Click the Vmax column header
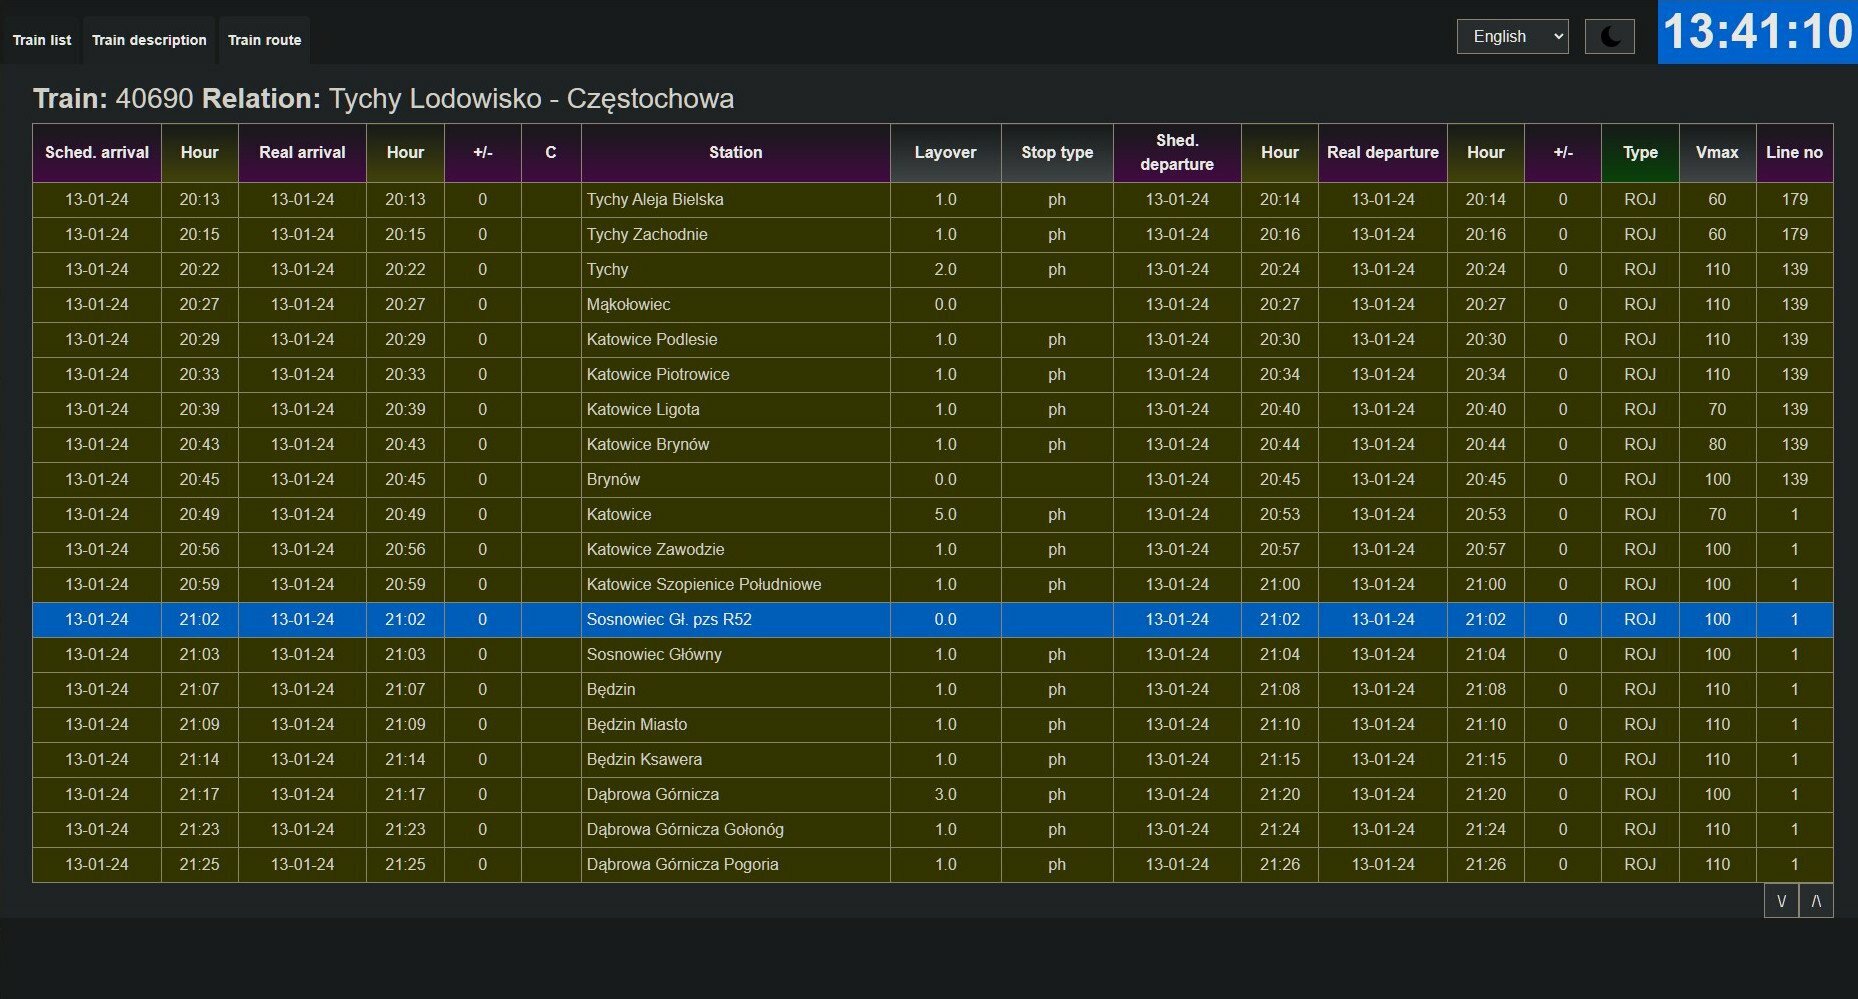 point(1716,153)
